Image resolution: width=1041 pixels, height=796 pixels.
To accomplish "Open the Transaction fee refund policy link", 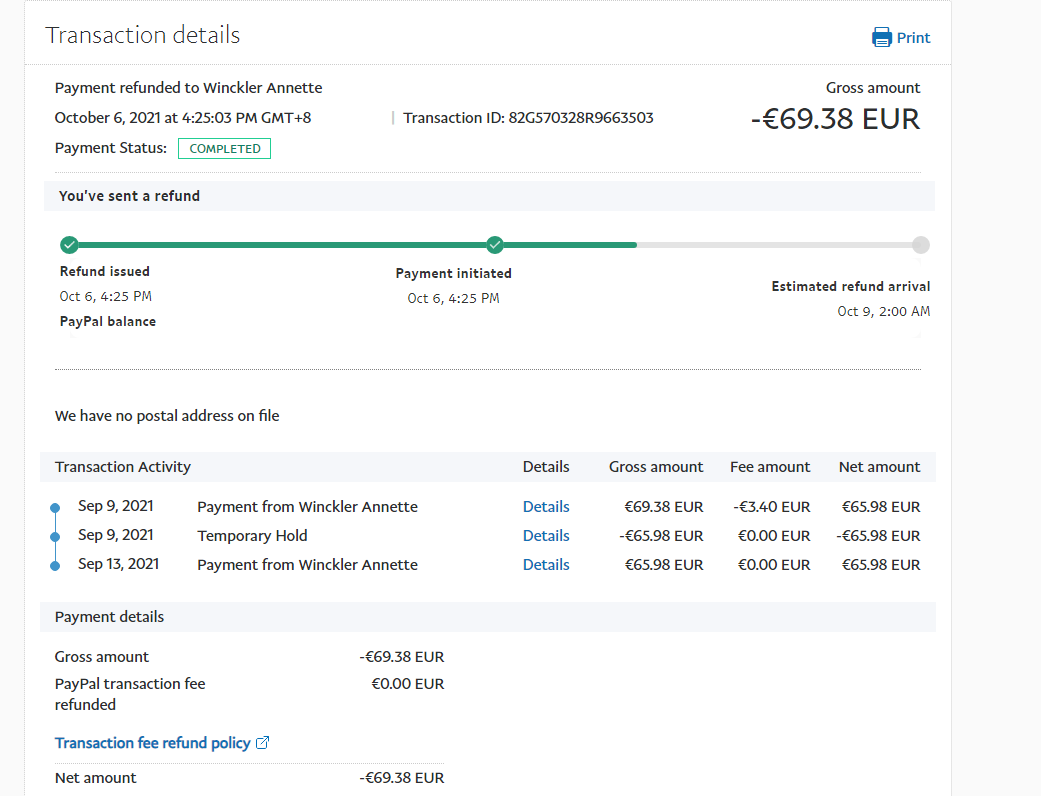I will tap(152, 743).
